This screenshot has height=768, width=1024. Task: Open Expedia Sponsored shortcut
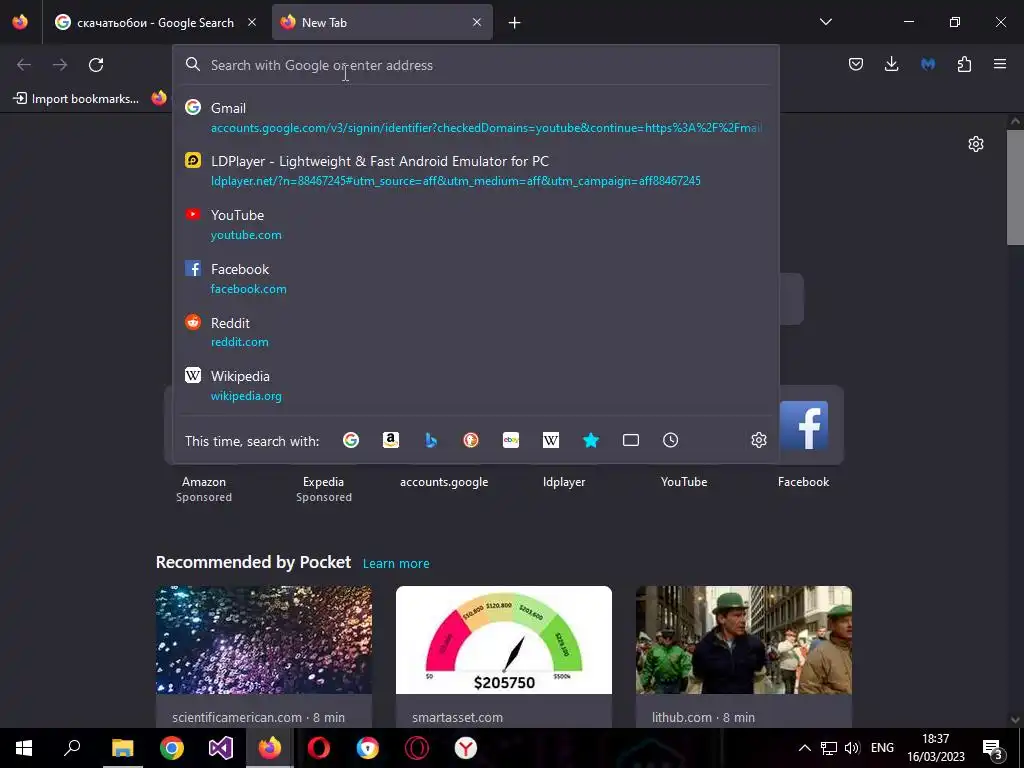[x=324, y=489]
